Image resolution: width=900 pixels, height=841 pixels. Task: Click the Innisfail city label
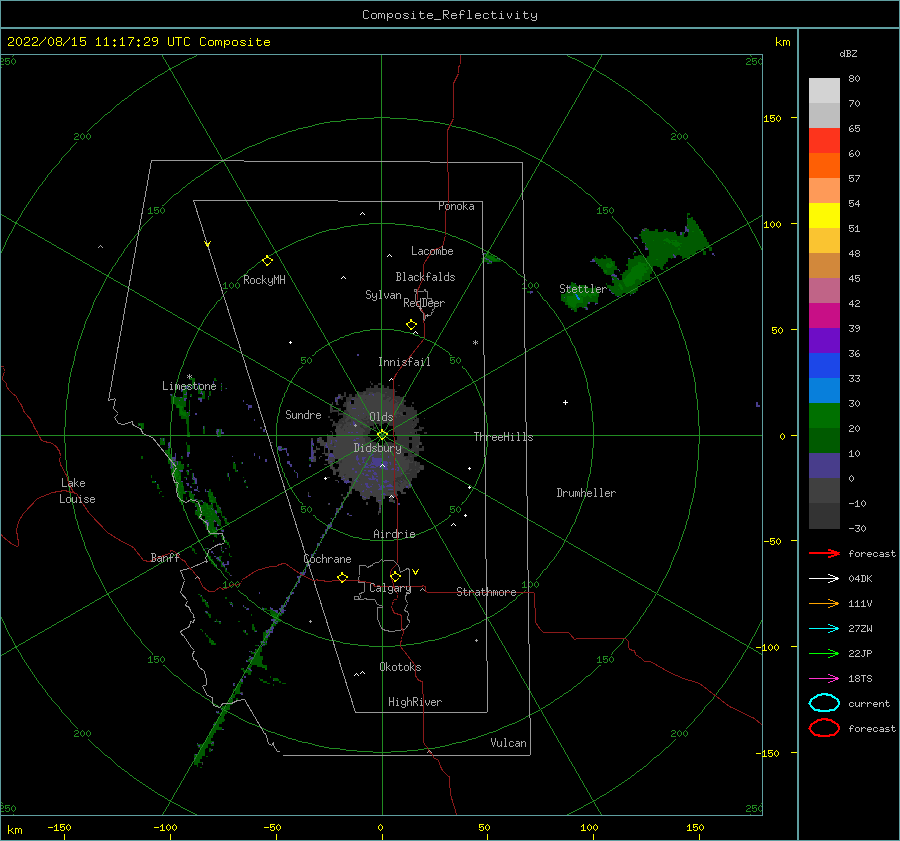click(404, 362)
